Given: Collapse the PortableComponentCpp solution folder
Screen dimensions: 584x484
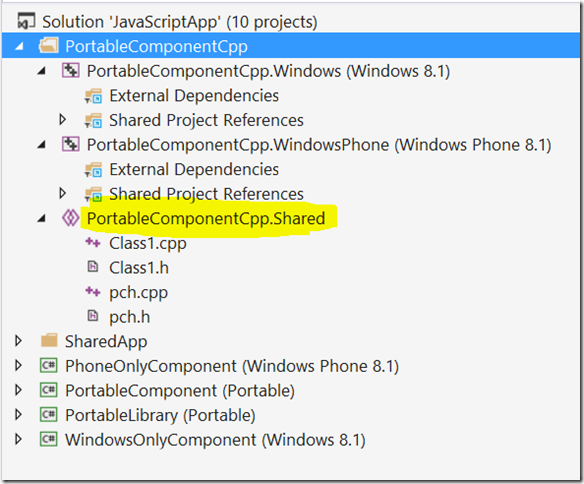Looking at the screenshot, I should pos(19,46).
